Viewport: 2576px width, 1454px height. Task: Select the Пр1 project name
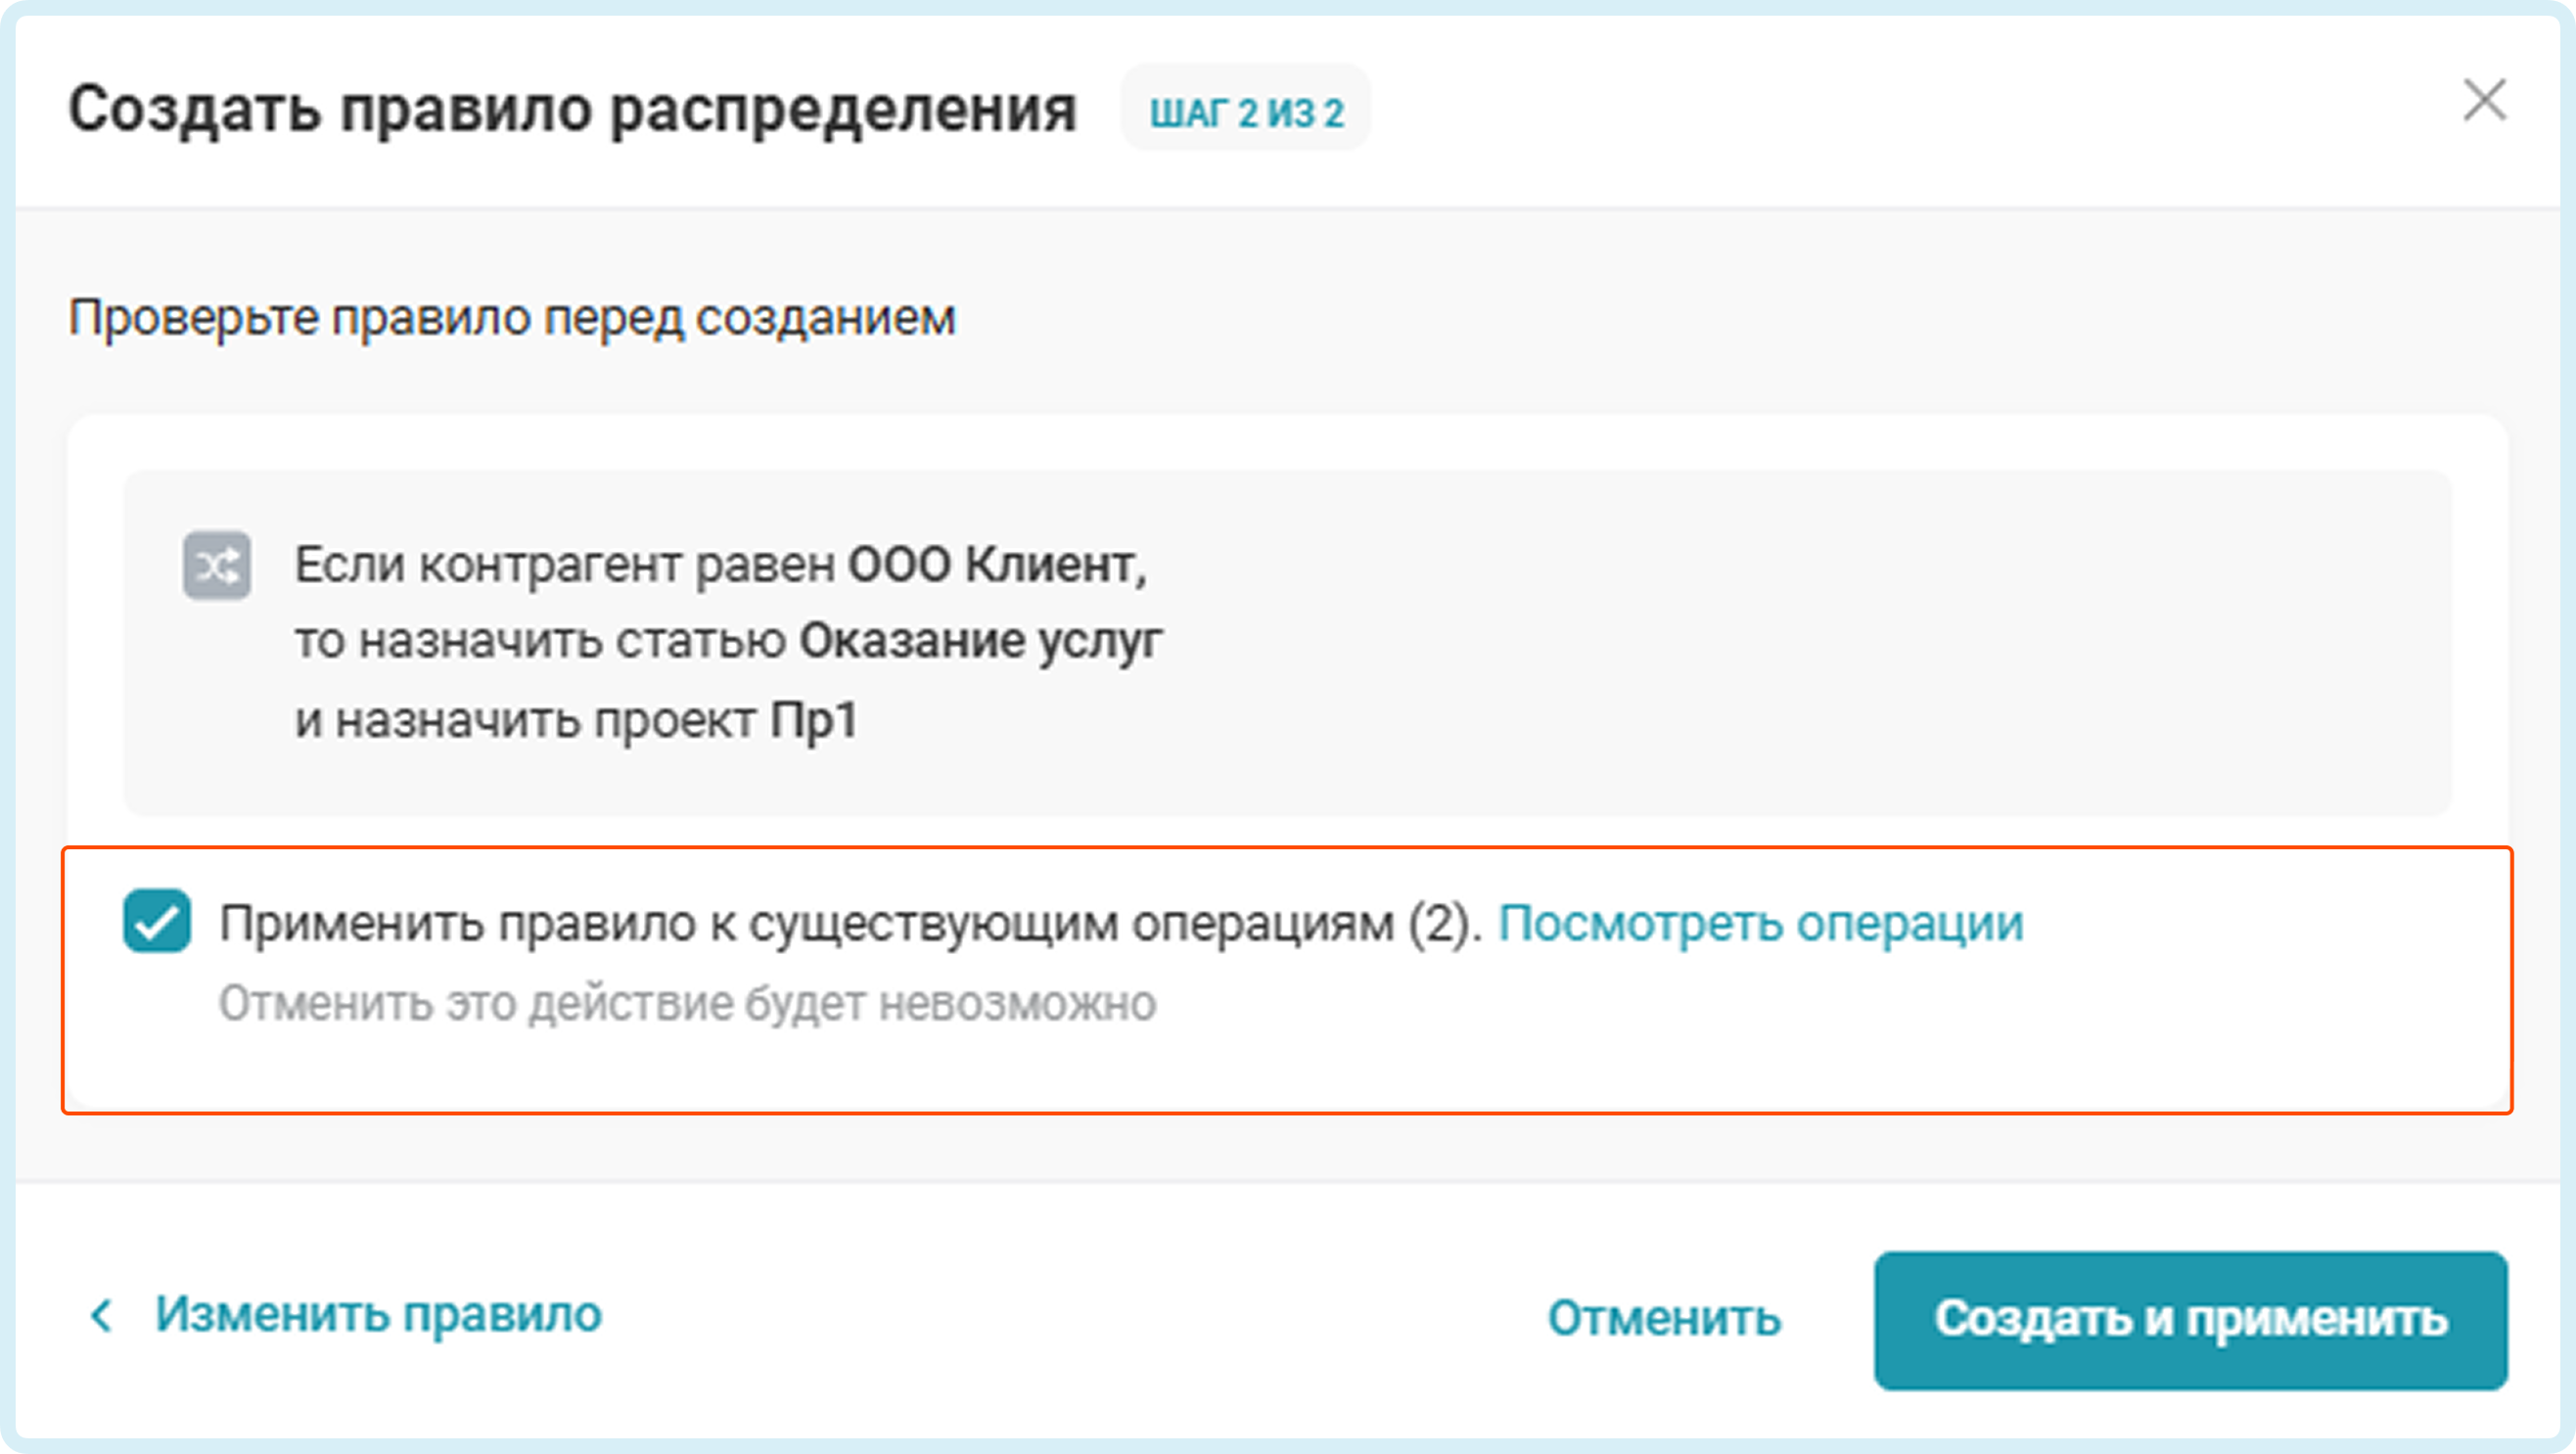click(x=814, y=720)
